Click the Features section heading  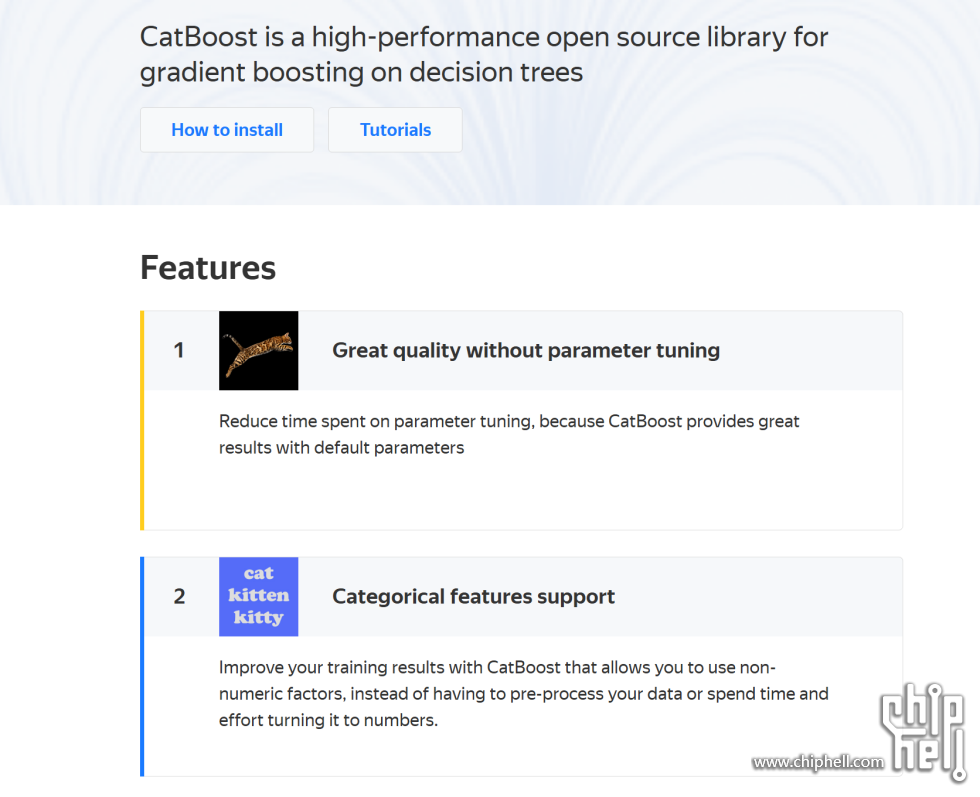208,268
